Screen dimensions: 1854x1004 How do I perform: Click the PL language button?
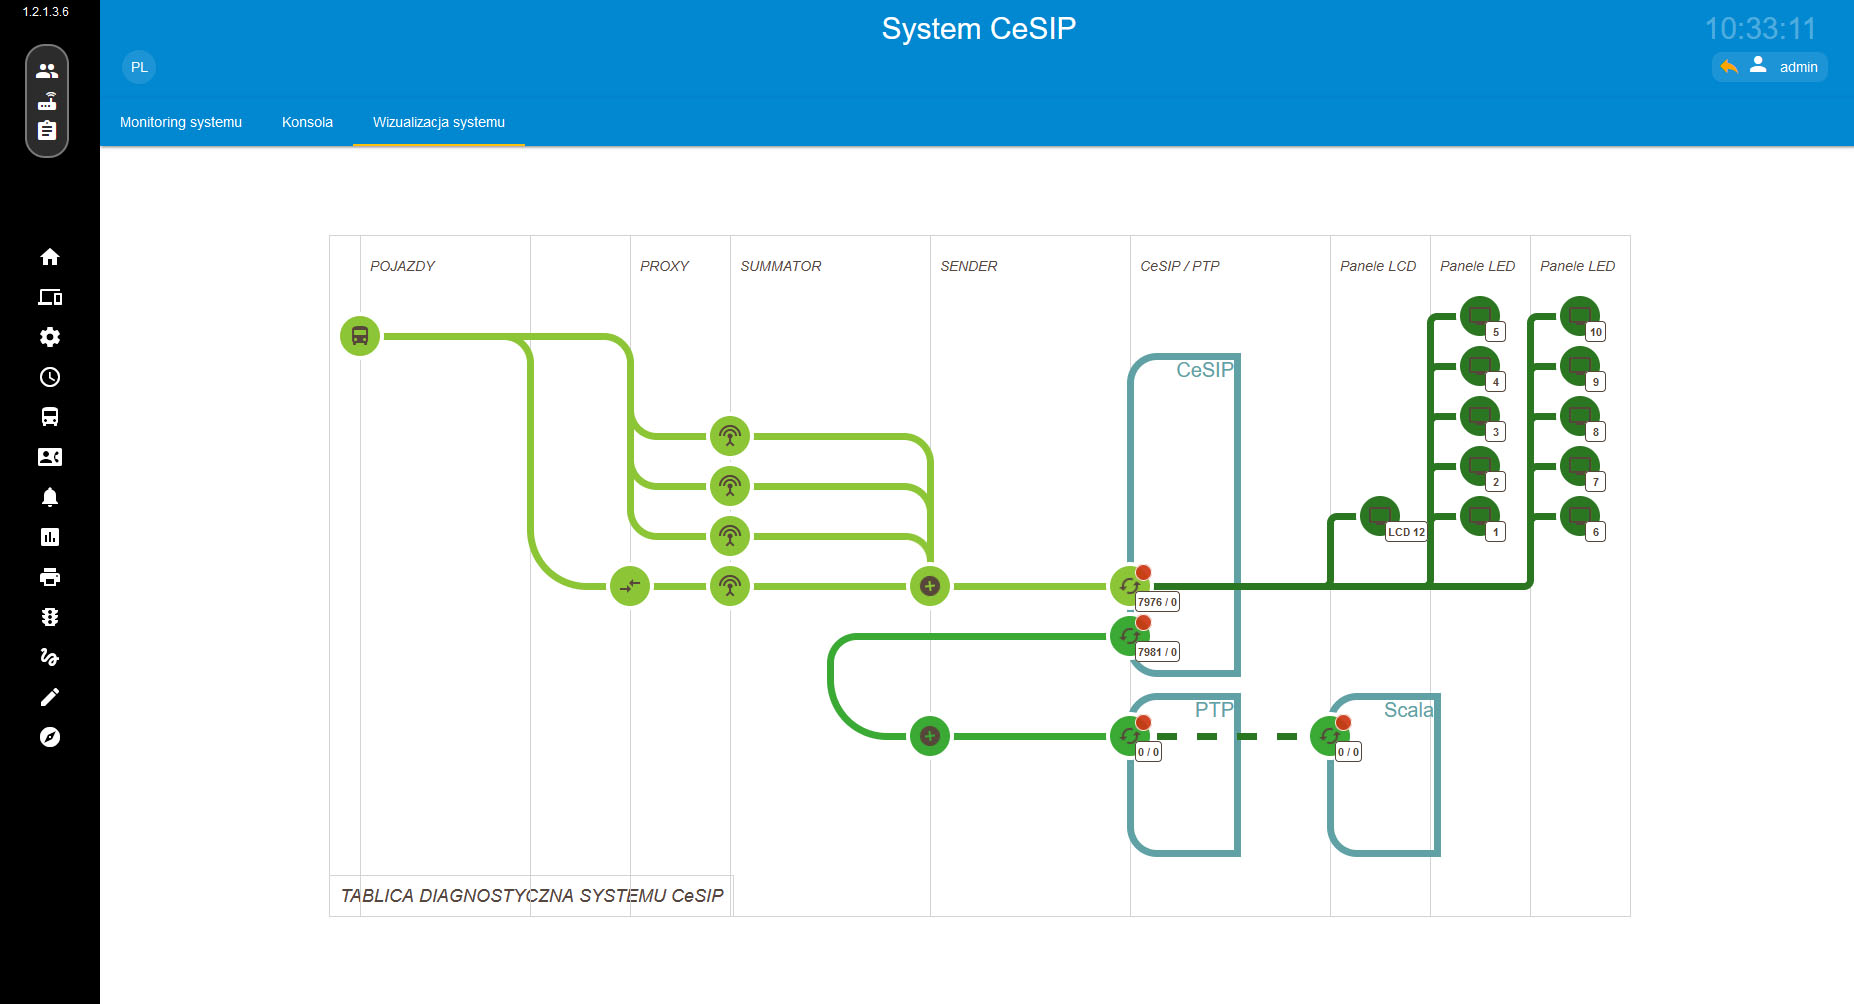click(x=139, y=67)
